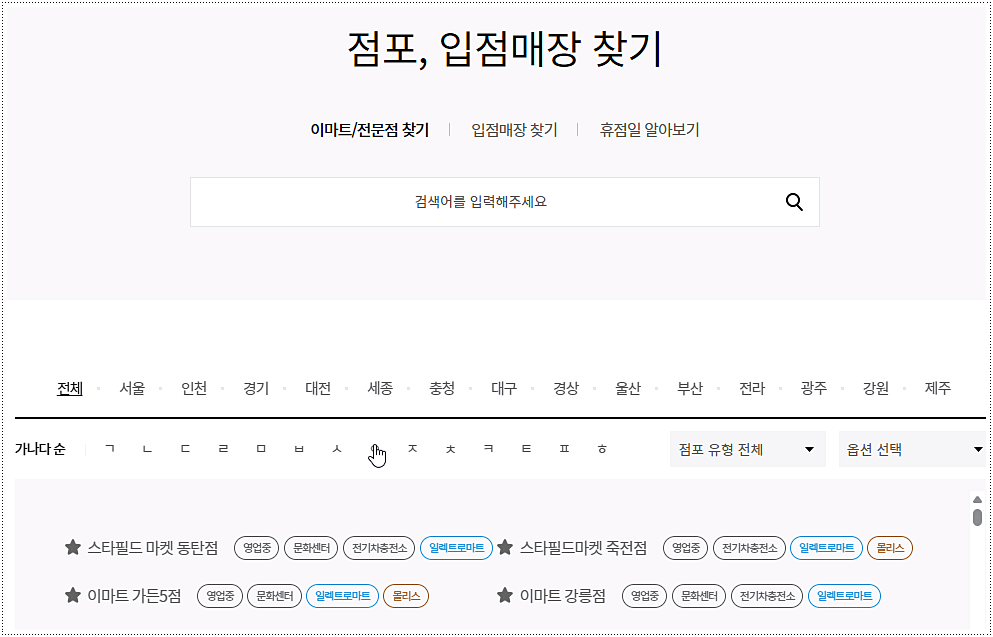Click the 가나다 순 sort label
The width and height of the screenshot is (993, 637).
[x=40, y=449]
